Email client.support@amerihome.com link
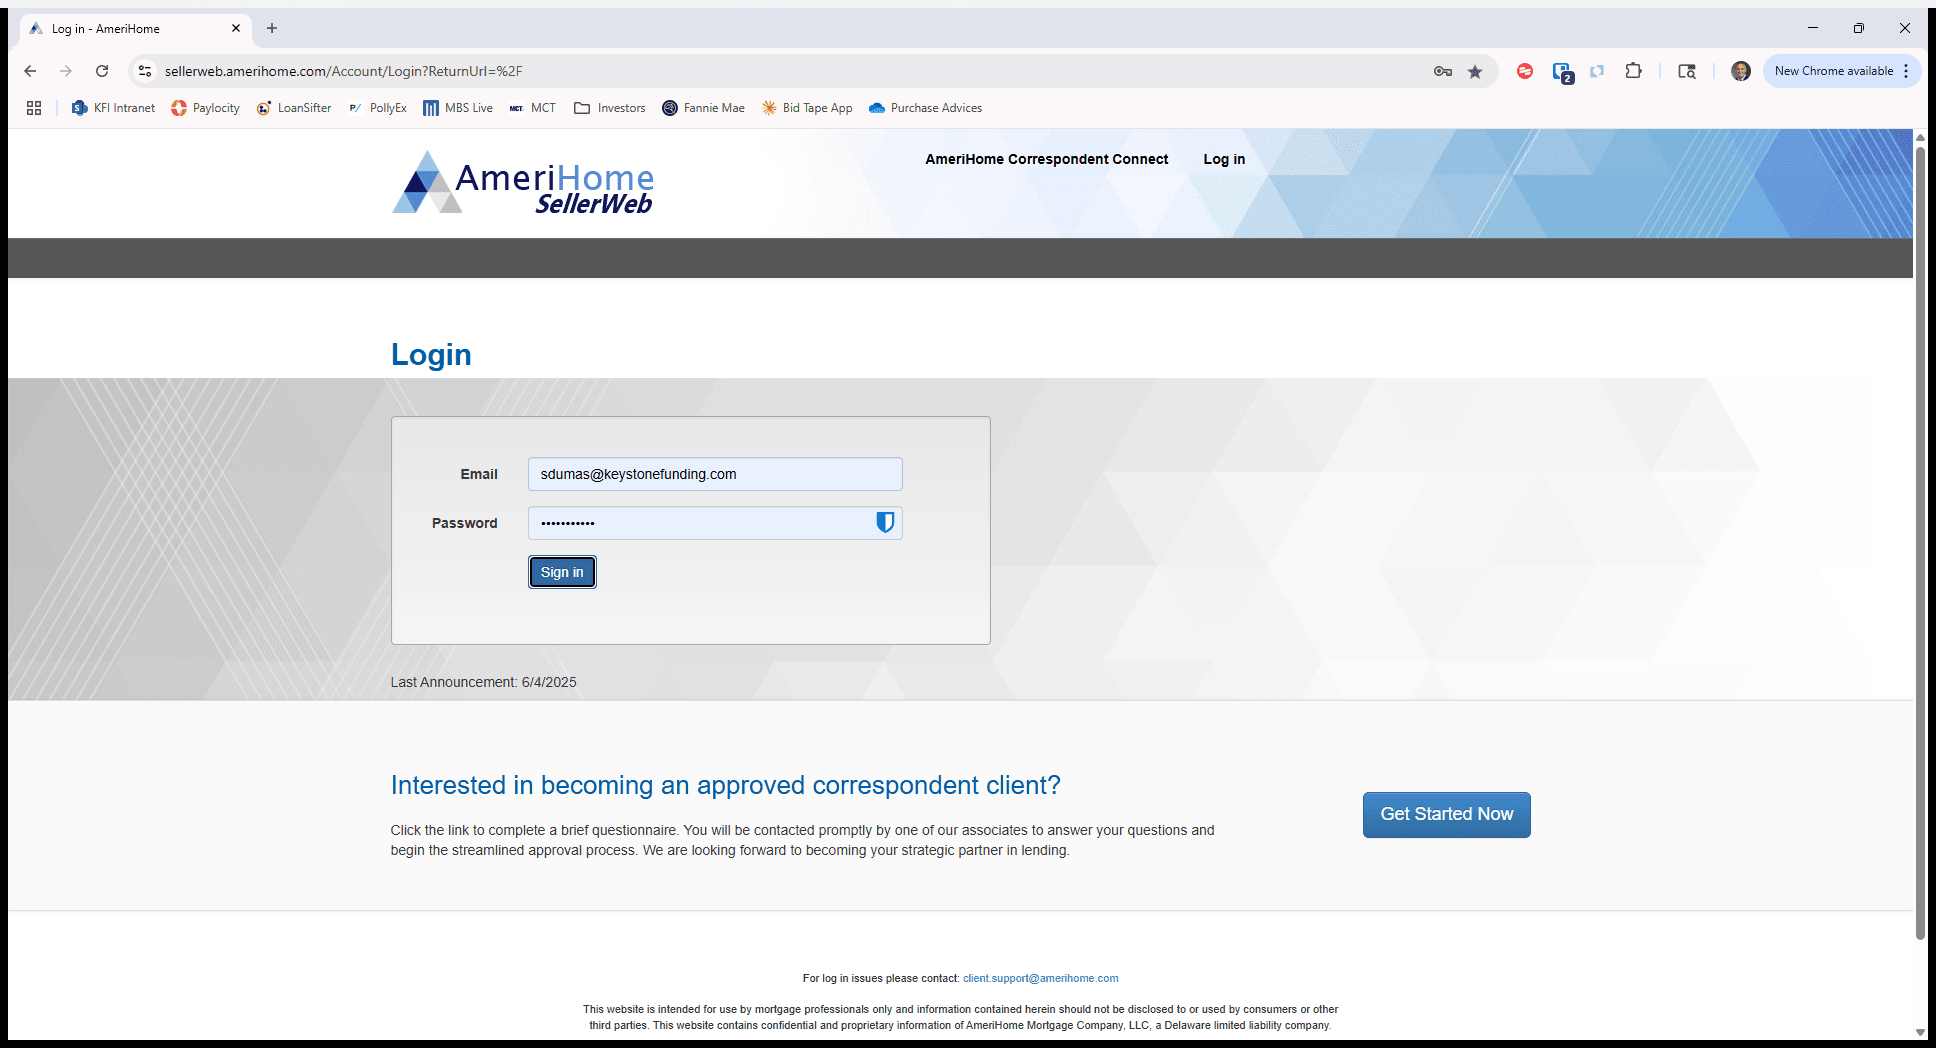The image size is (1936, 1048). click(1040, 978)
